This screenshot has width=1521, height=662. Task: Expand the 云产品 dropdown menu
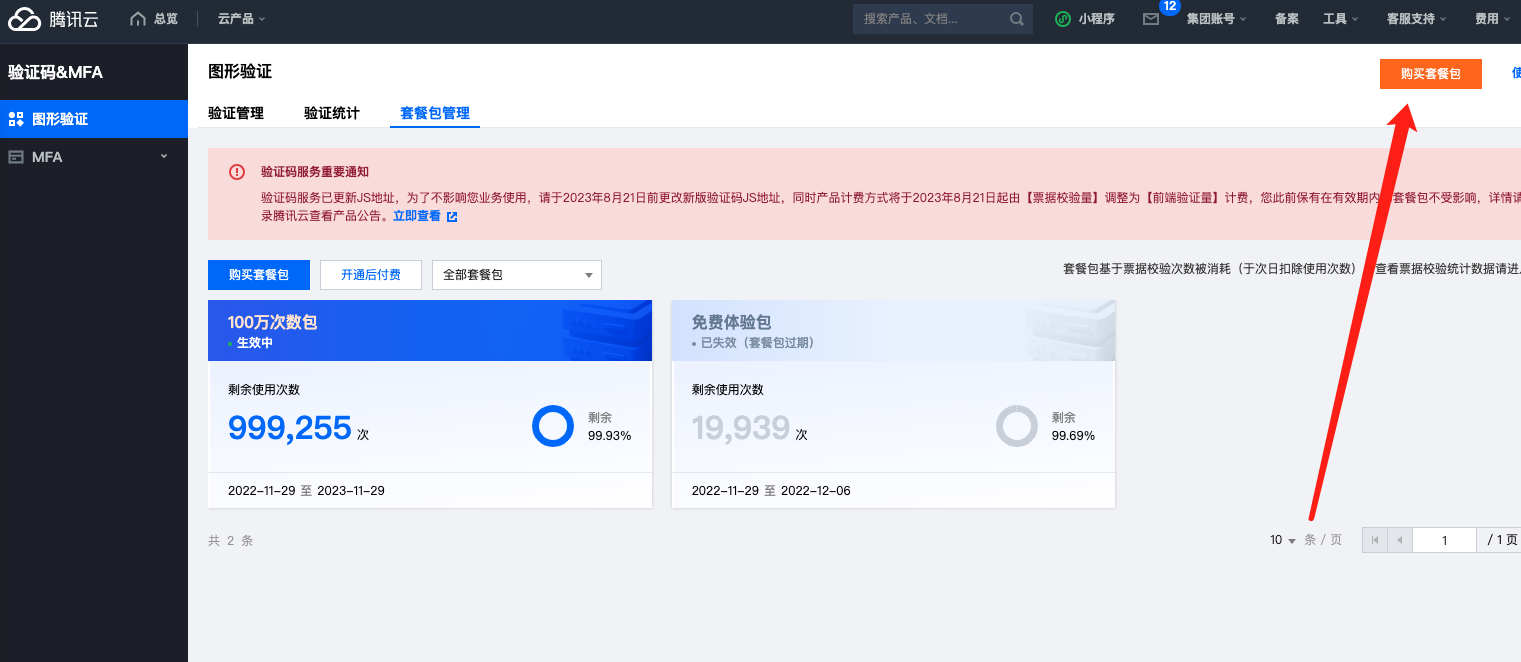pyautogui.click(x=241, y=19)
